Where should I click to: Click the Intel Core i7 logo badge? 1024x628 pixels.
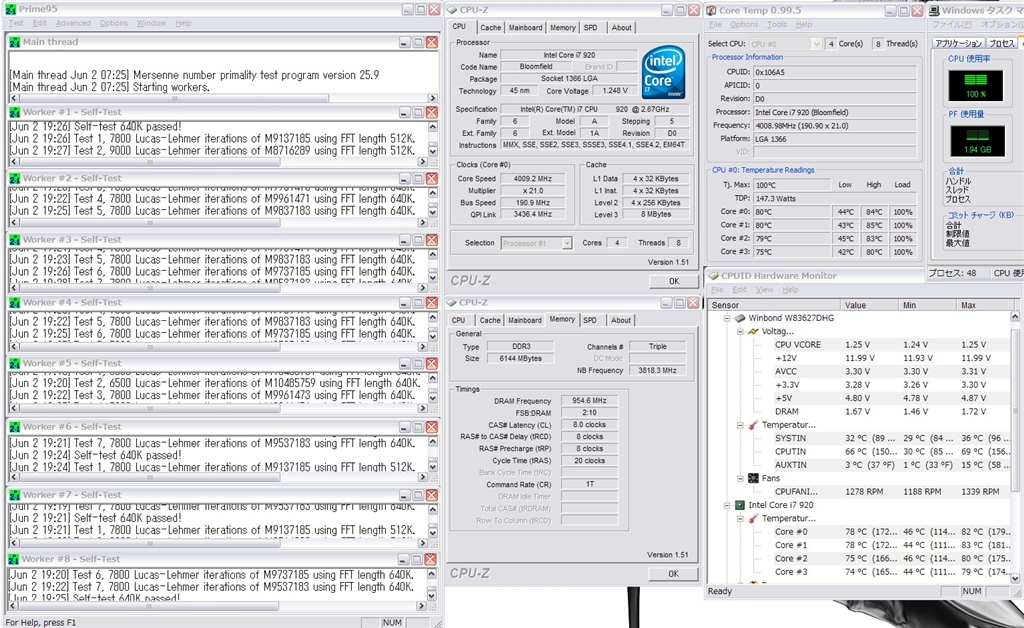pos(663,70)
